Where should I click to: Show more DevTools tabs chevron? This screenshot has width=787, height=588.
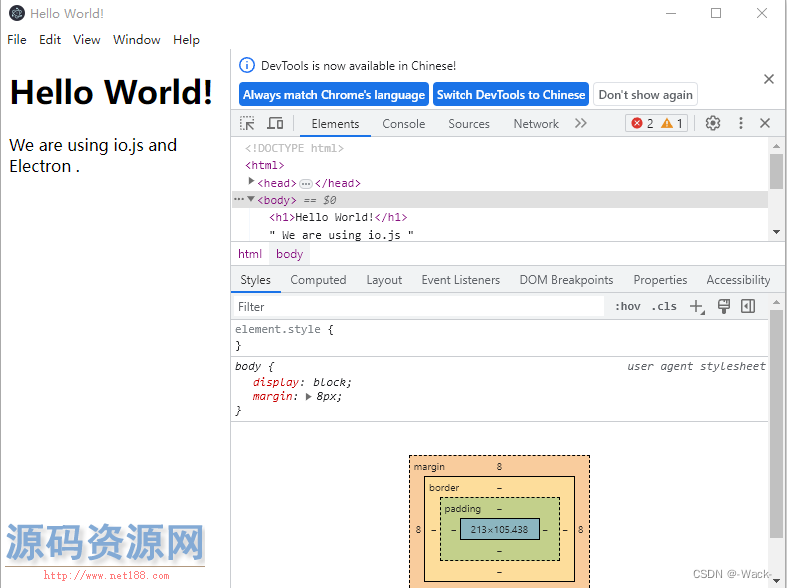[581, 123]
